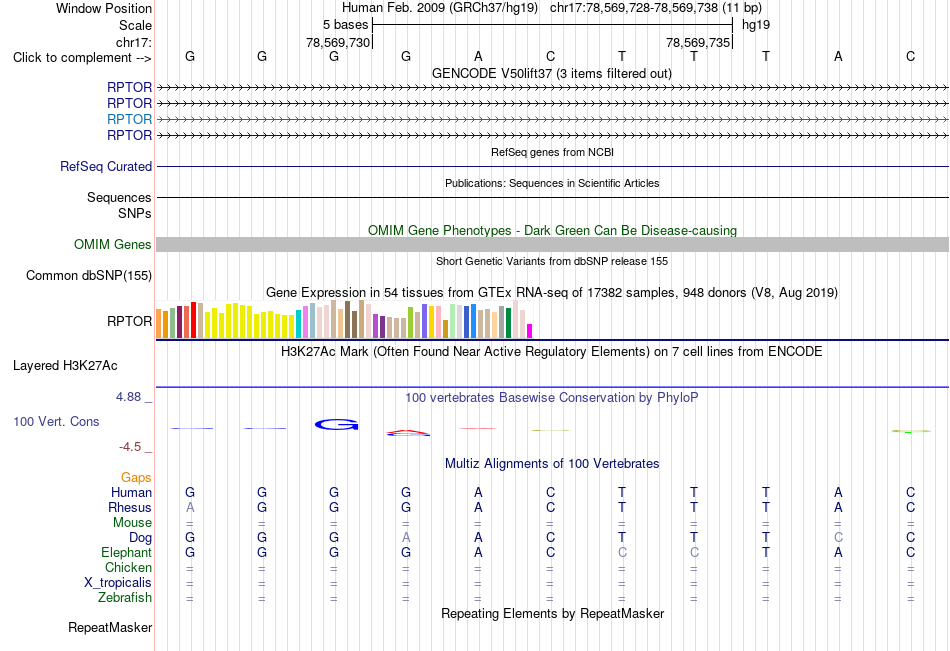Click the SNPs track label
Screen dimensions: 950x651
pos(135,213)
